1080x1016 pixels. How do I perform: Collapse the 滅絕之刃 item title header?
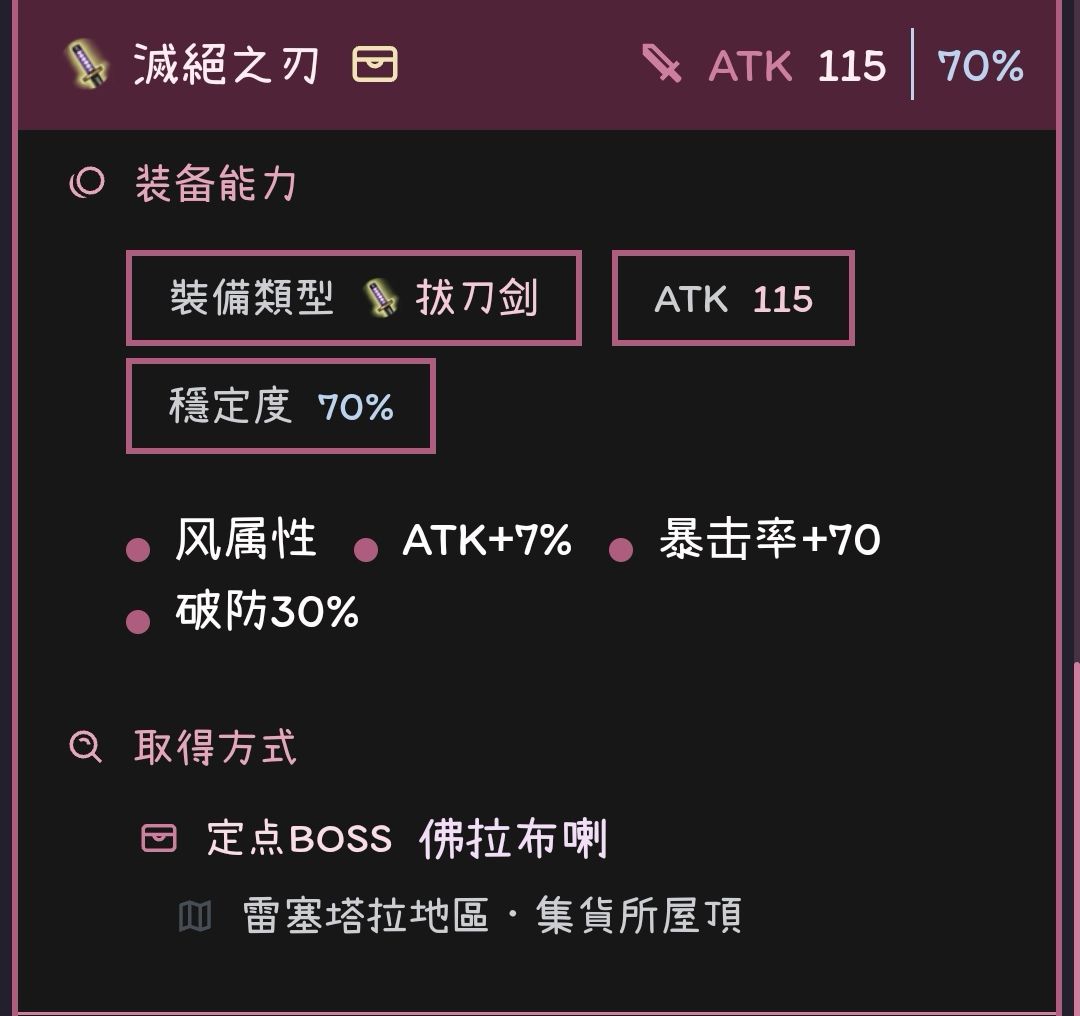click(227, 65)
